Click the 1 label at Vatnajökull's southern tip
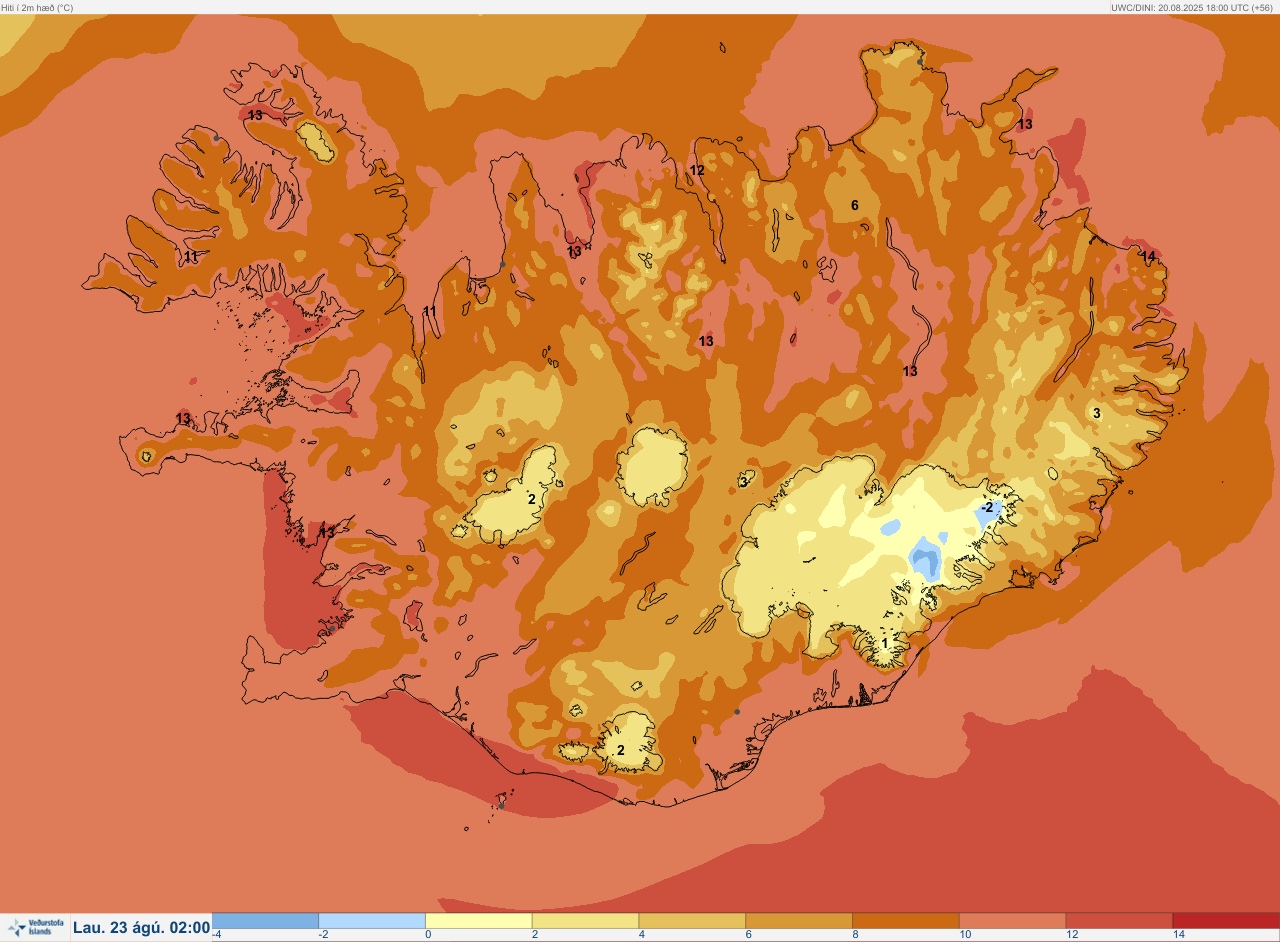 (x=884, y=643)
